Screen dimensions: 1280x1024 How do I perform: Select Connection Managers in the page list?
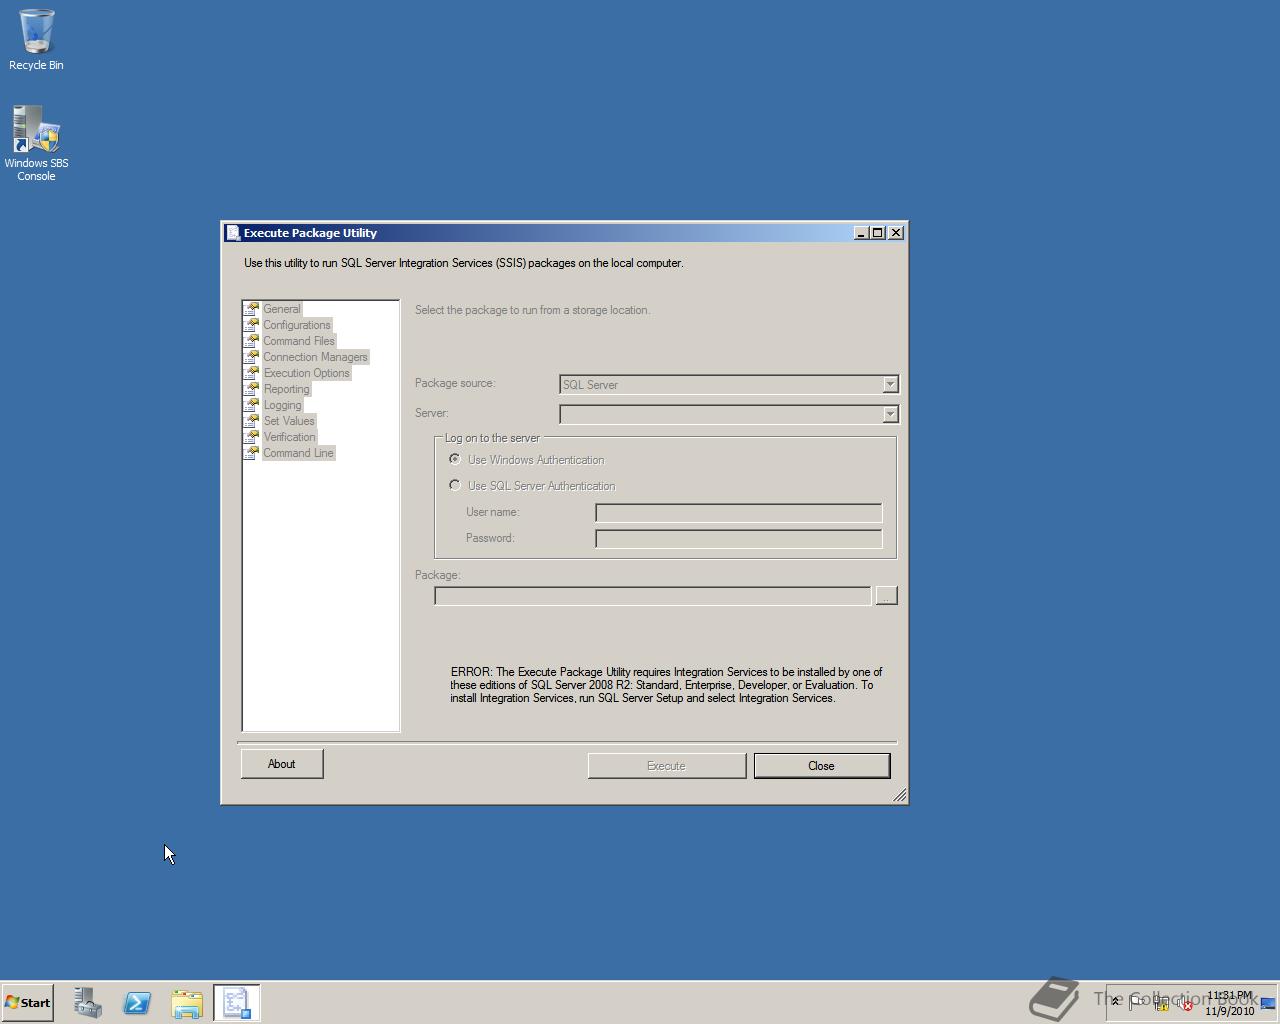[x=315, y=357]
